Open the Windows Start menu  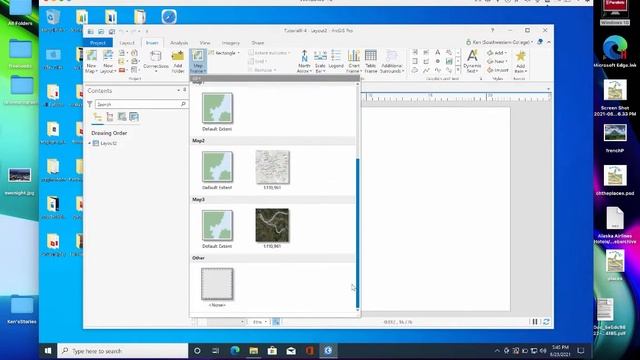coord(48,351)
